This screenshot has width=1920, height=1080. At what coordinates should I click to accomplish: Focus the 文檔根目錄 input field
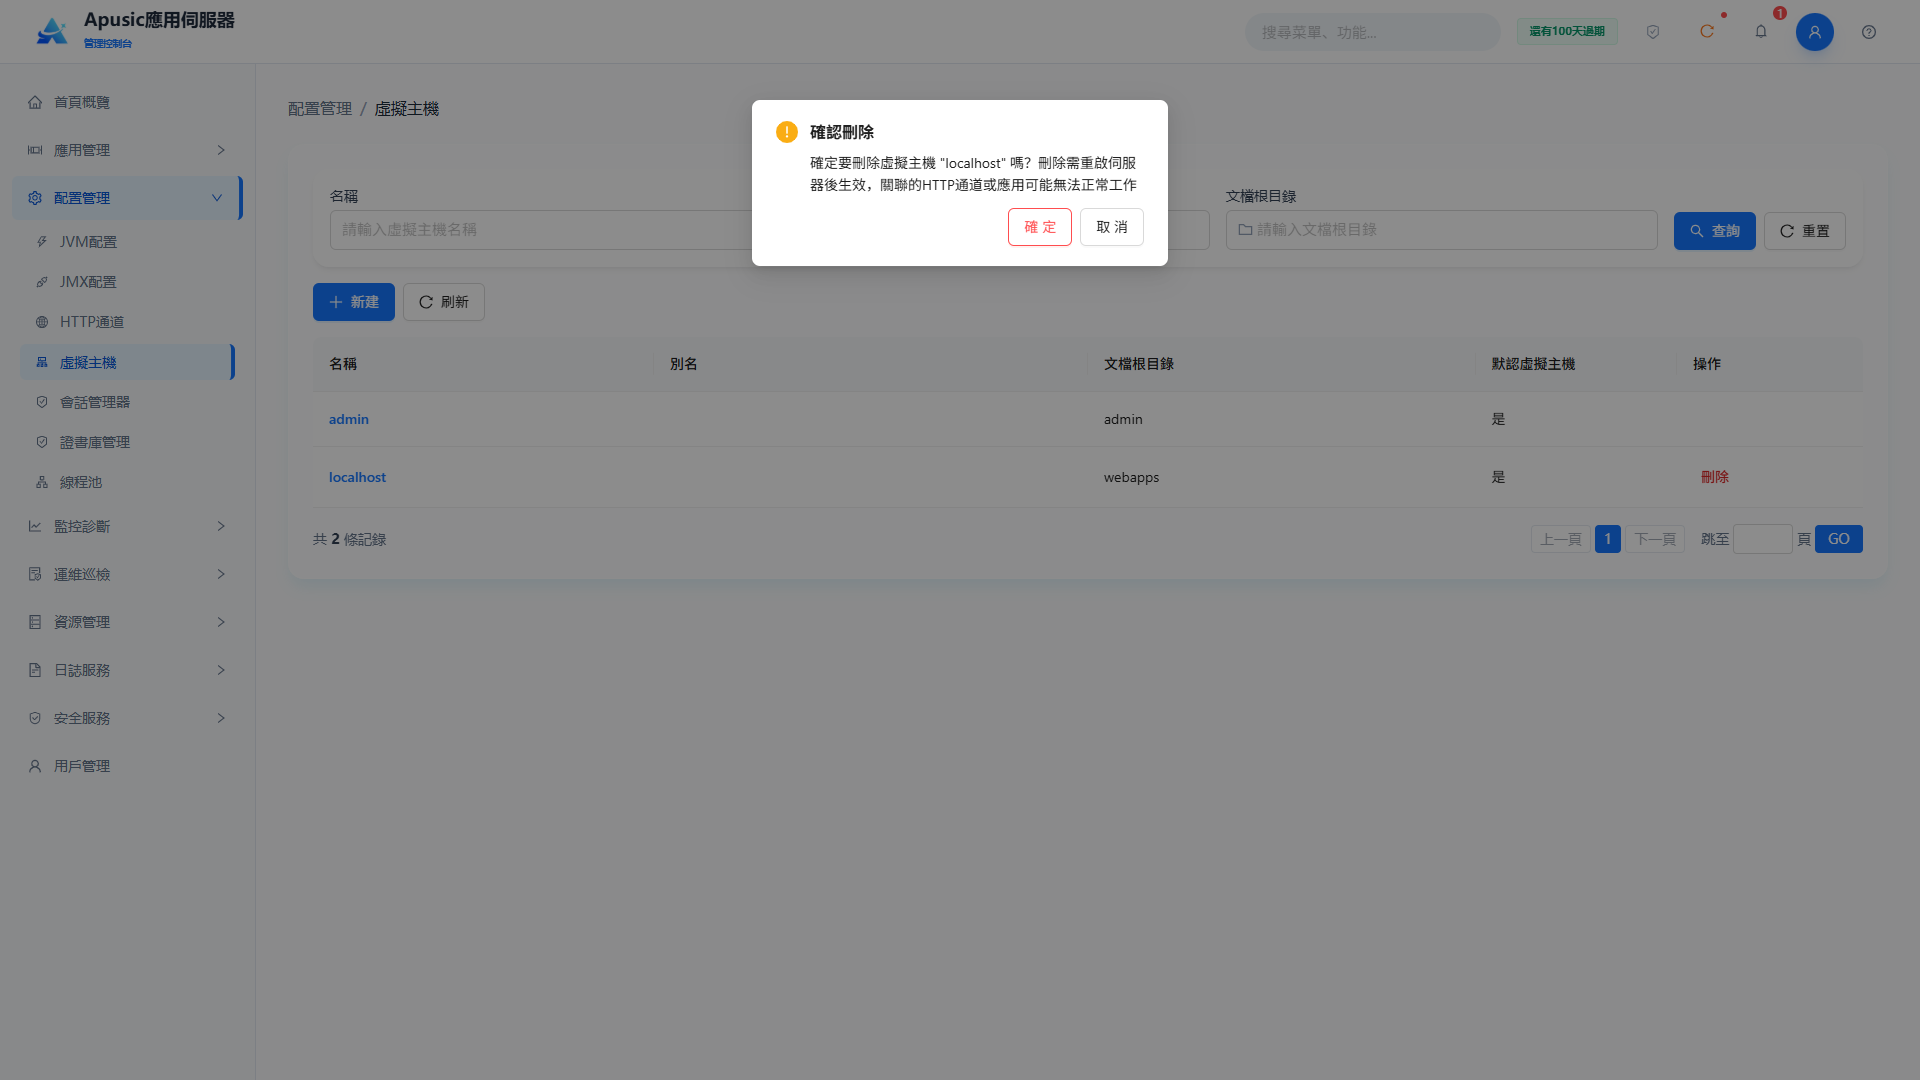[1442, 230]
